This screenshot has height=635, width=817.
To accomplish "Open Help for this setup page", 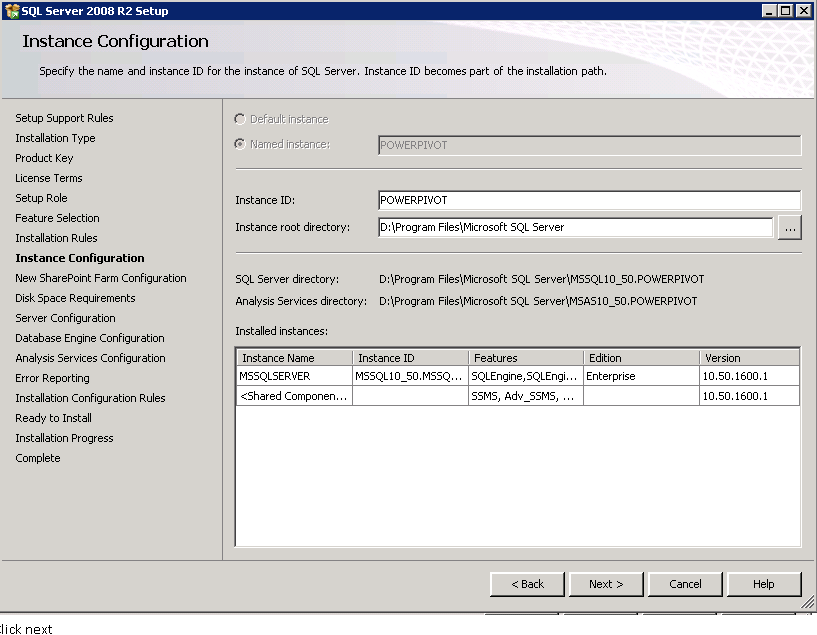I will click(x=764, y=584).
